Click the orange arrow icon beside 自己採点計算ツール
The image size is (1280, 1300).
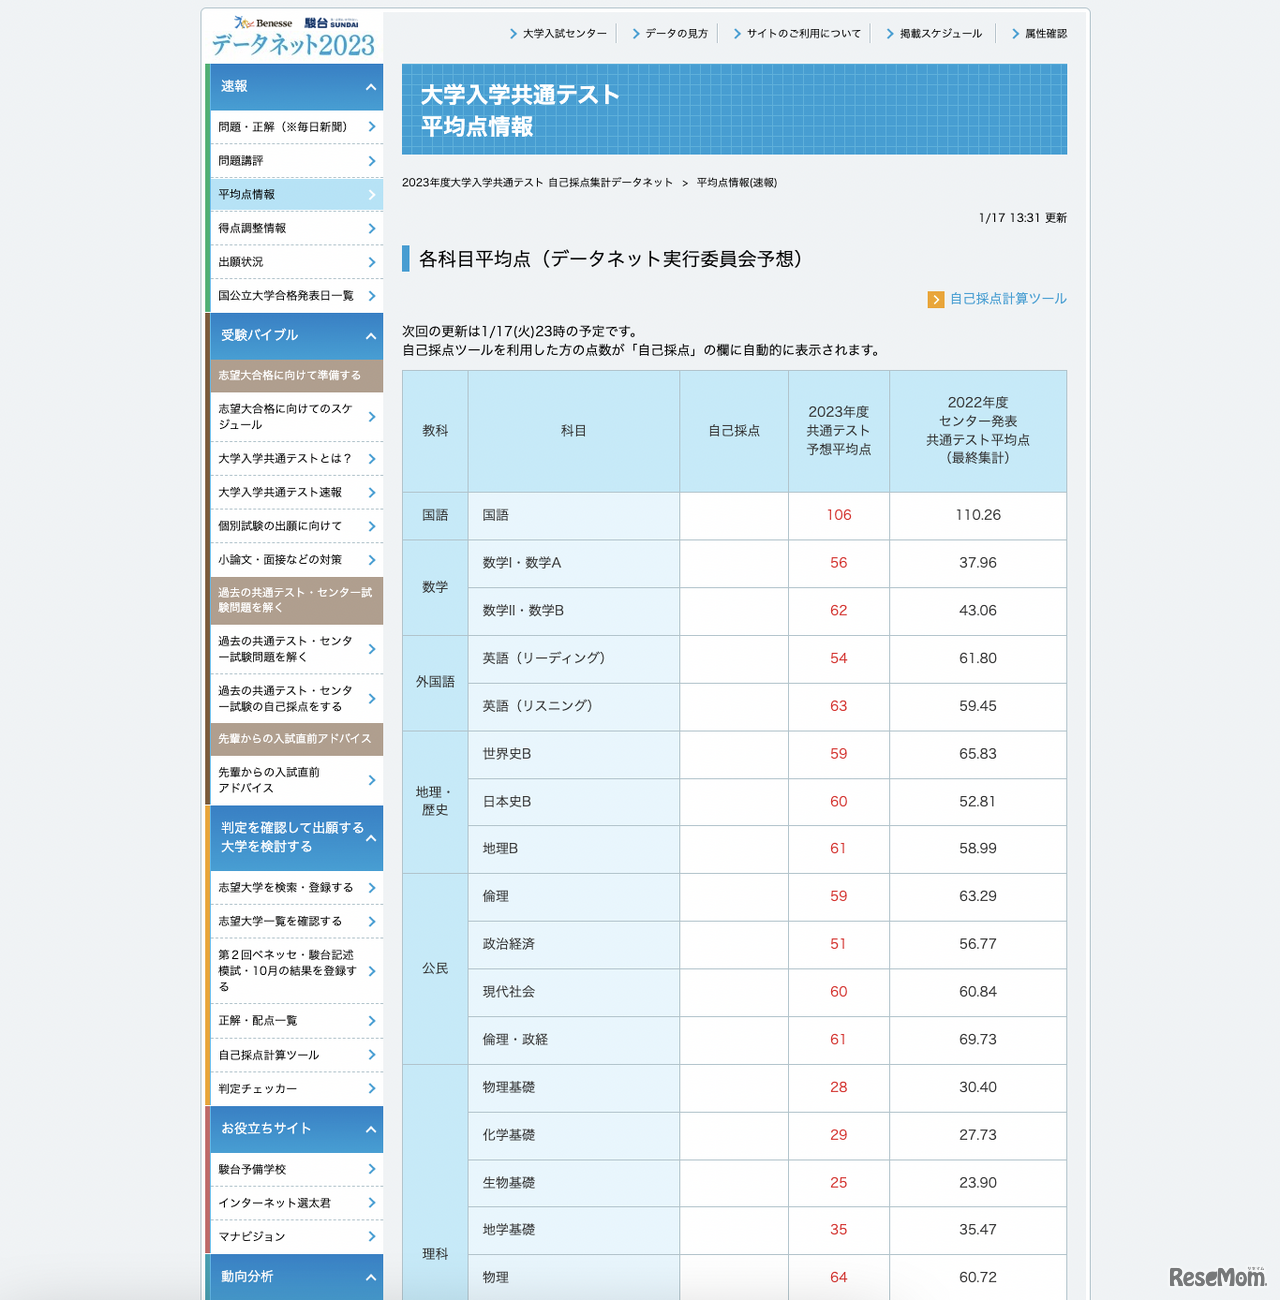(x=936, y=300)
